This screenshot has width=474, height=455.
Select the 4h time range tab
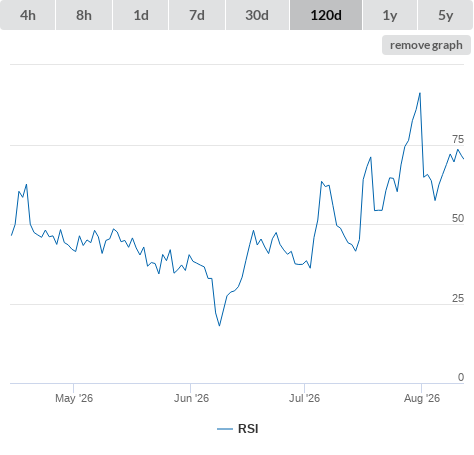tap(28, 15)
